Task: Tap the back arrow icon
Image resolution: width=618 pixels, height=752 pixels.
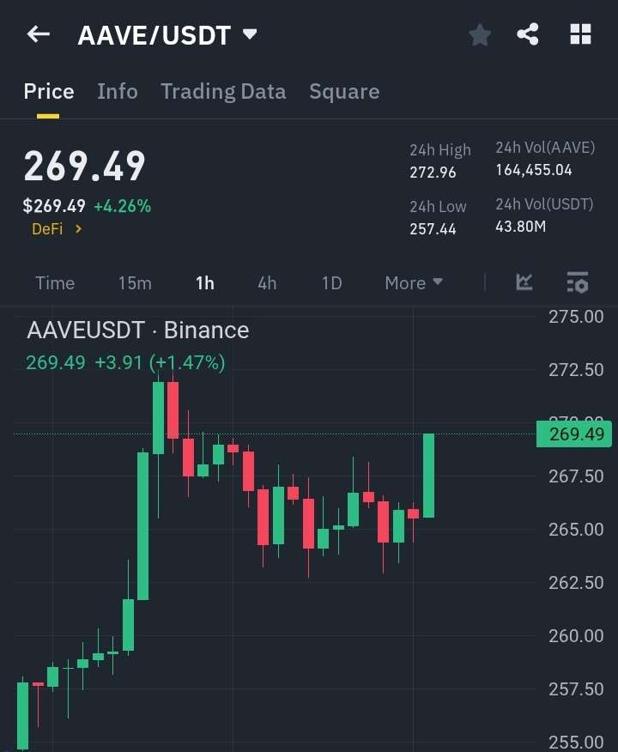Action: pos(38,35)
